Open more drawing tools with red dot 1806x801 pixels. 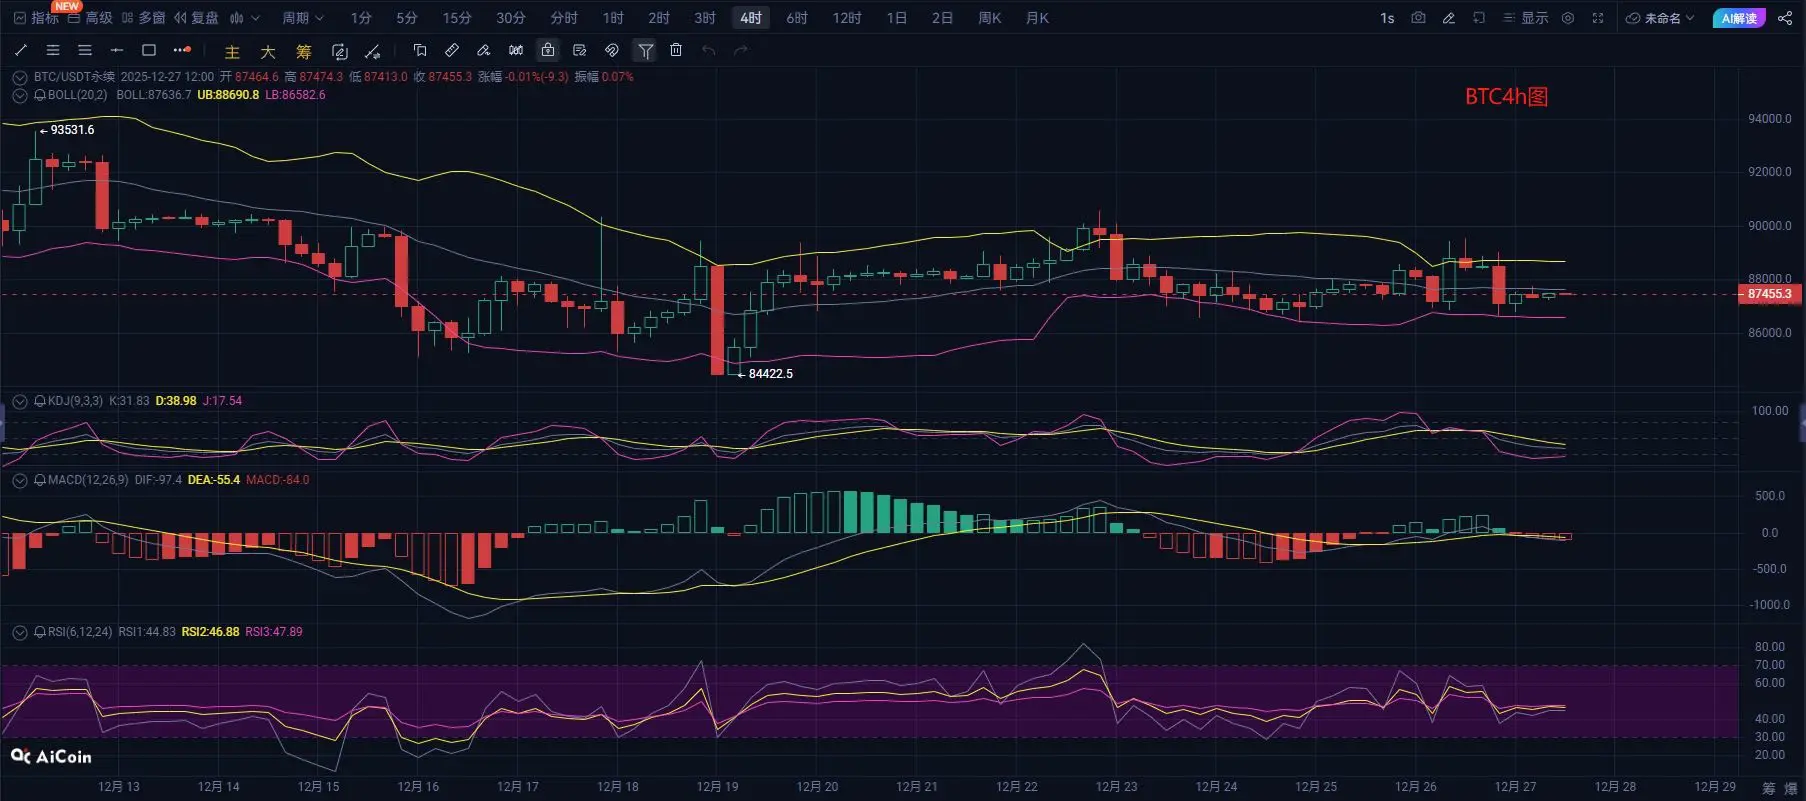(x=181, y=50)
